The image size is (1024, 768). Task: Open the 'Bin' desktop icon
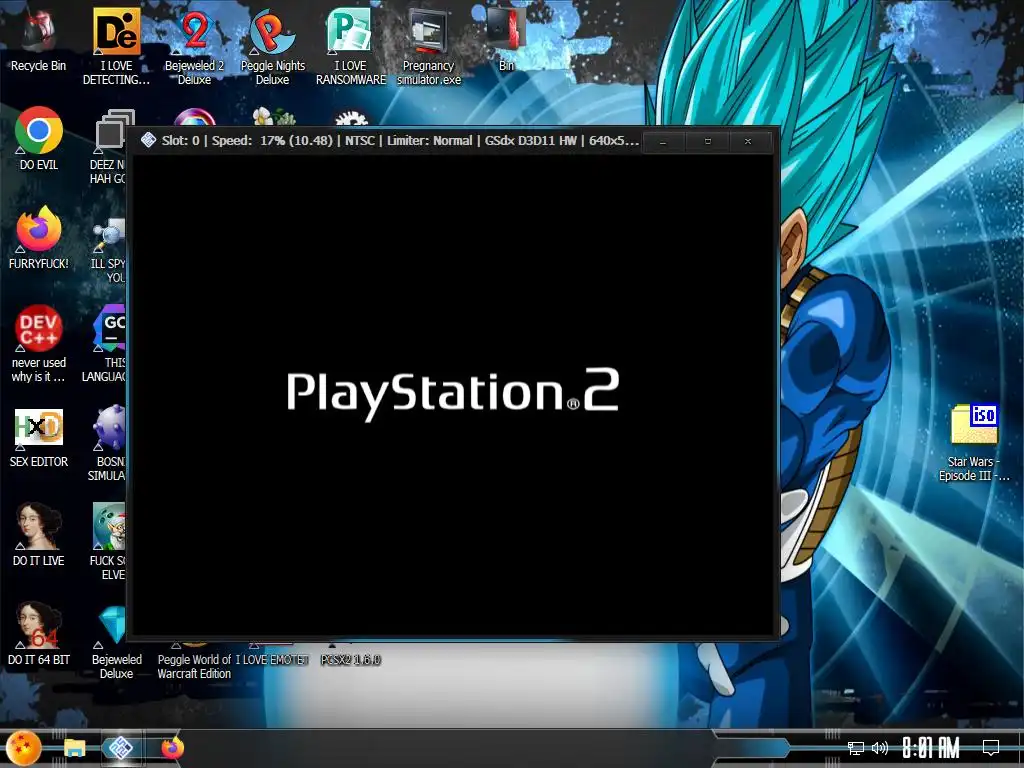[506, 39]
